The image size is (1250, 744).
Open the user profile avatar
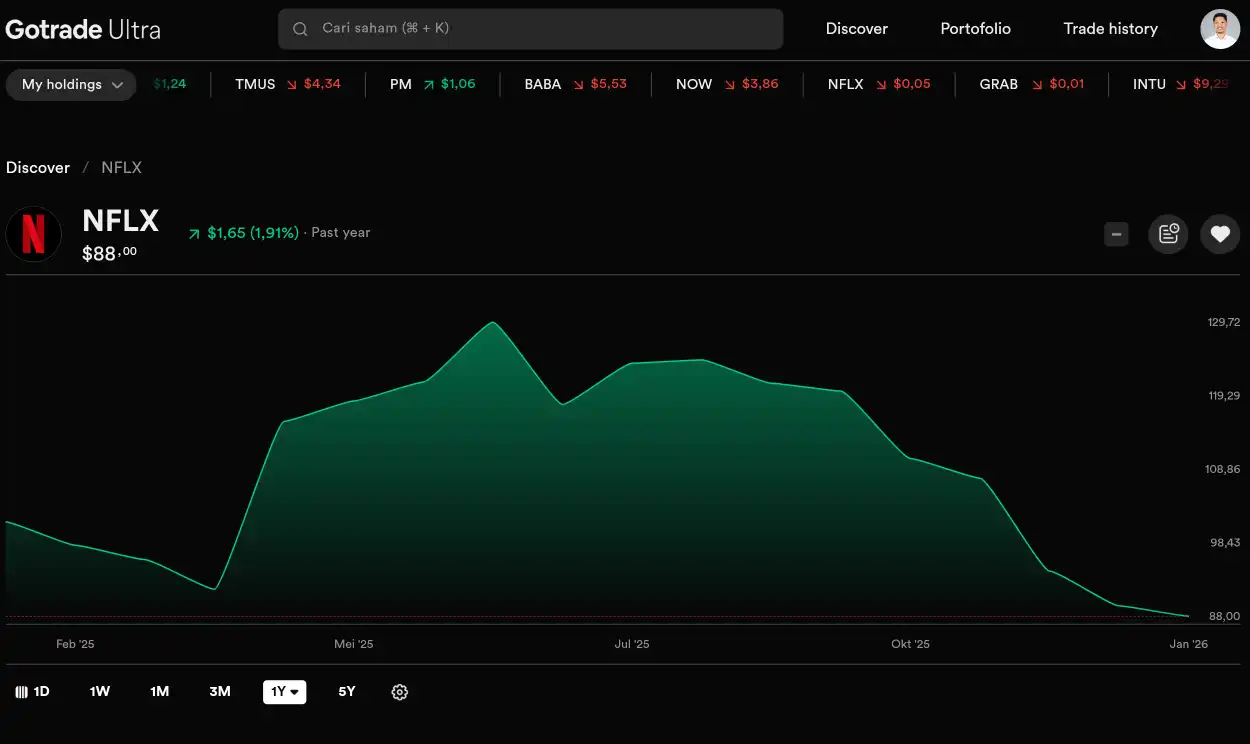click(x=1219, y=29)
